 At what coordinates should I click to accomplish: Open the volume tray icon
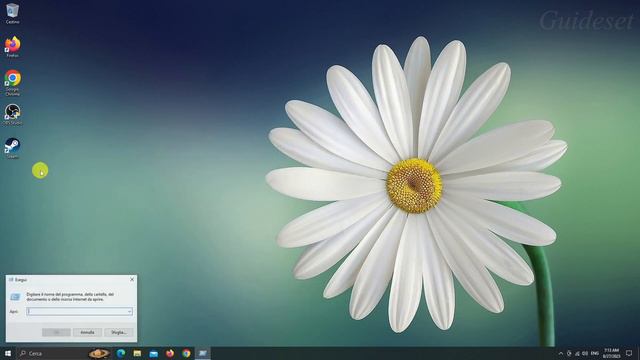coord(585,353)
